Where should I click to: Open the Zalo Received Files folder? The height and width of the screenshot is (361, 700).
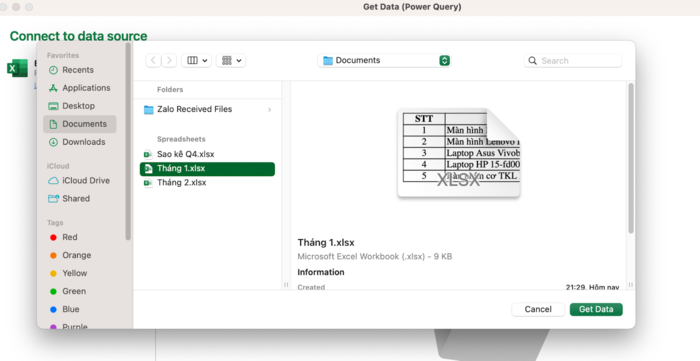coord(208,109)
